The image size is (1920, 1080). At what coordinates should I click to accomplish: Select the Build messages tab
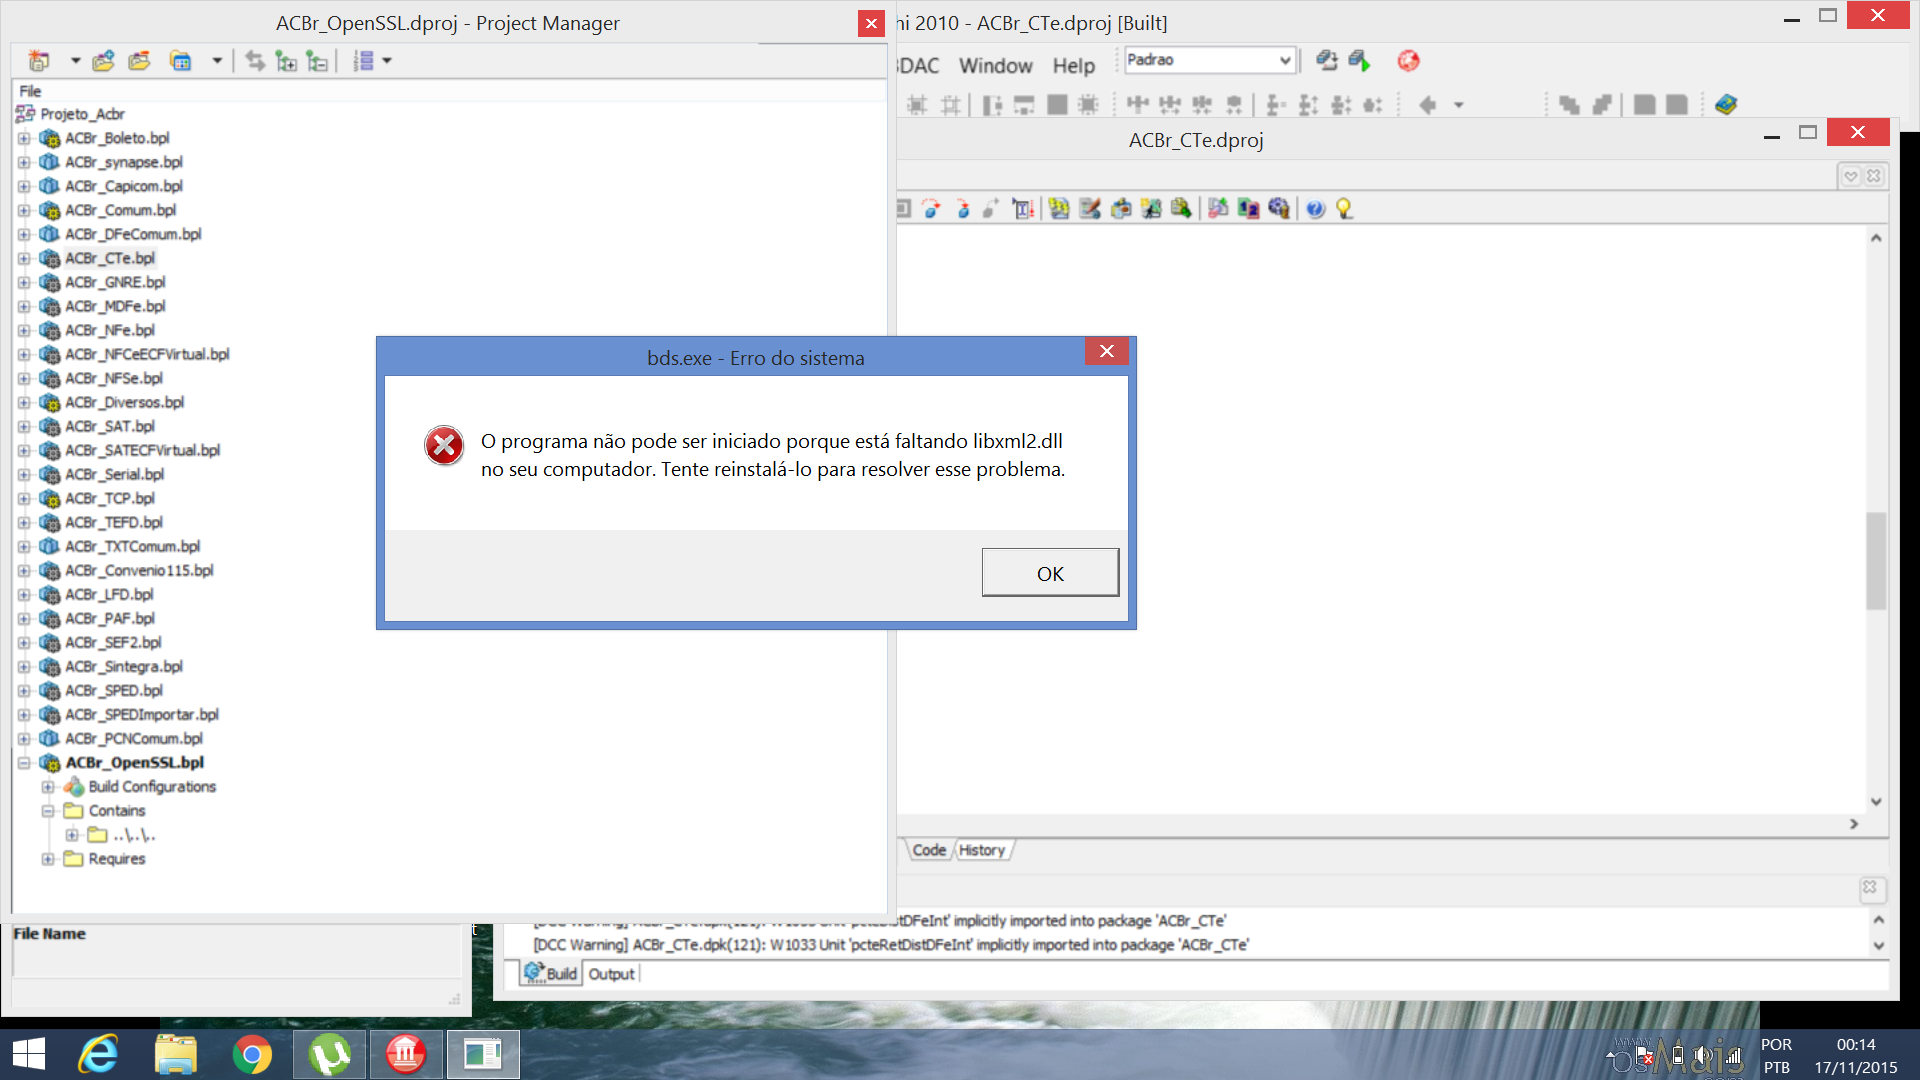pyautogui.click(x=550, y=973)
